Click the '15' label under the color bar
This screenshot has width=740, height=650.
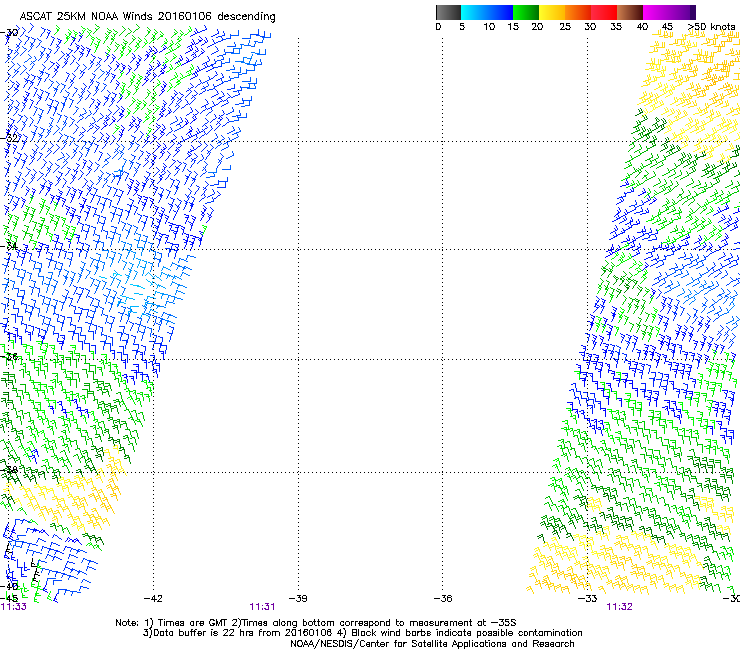pyautogui.click(x=513, y=27)
